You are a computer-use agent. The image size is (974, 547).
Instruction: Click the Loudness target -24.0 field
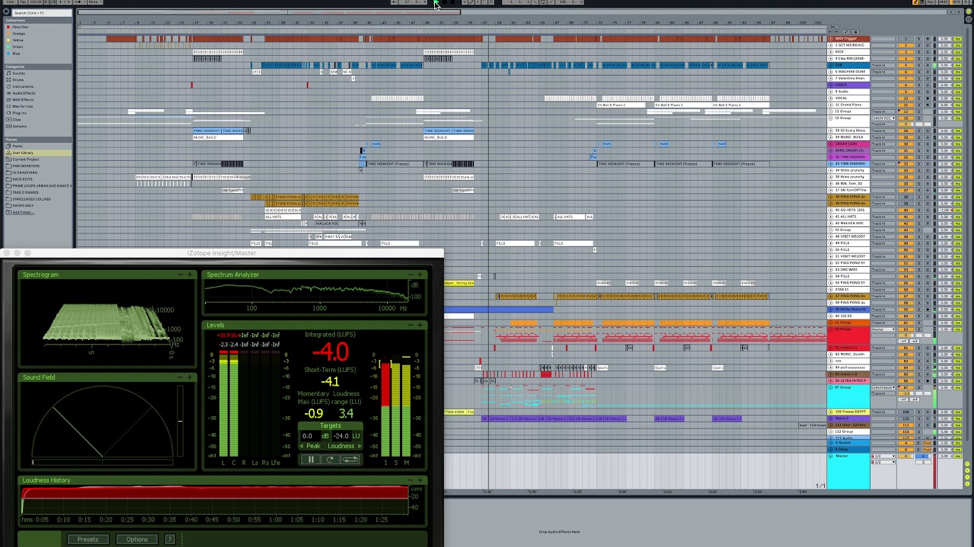click(x=341, y=436)
